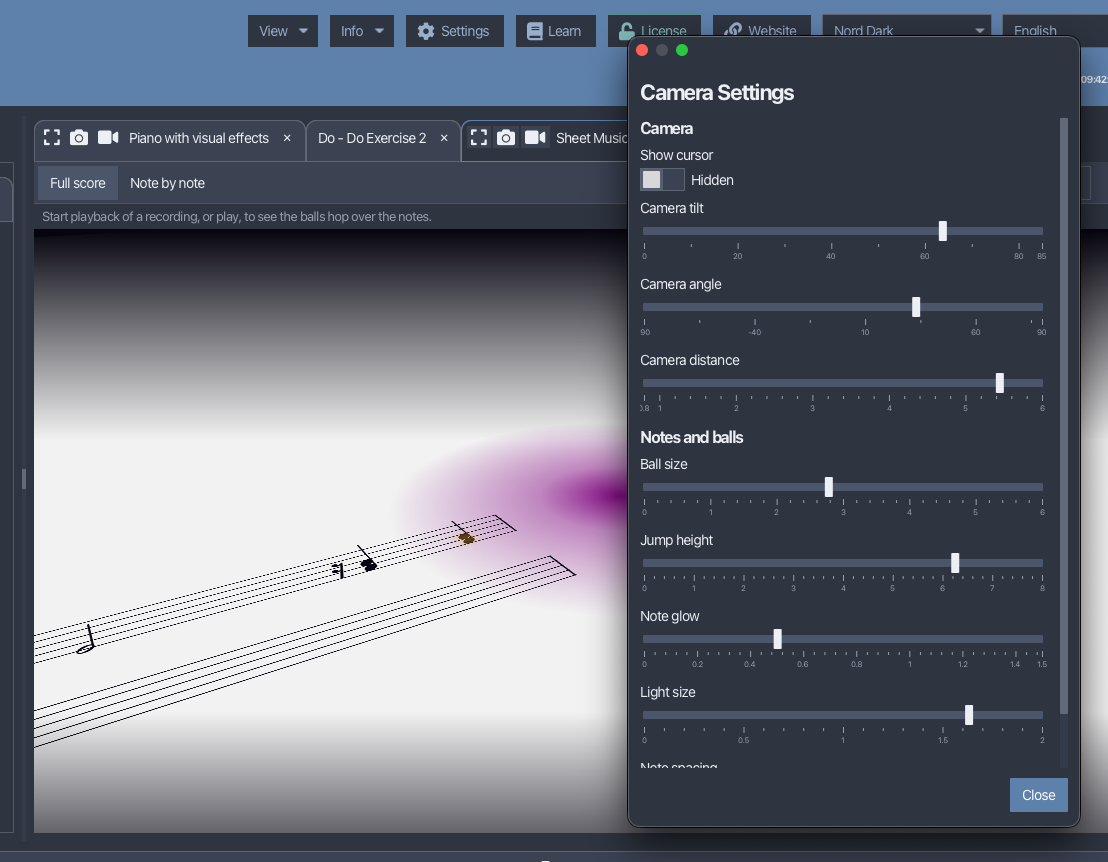
Task: Click Close button in Camera Settings
Action: (1038, 795)
